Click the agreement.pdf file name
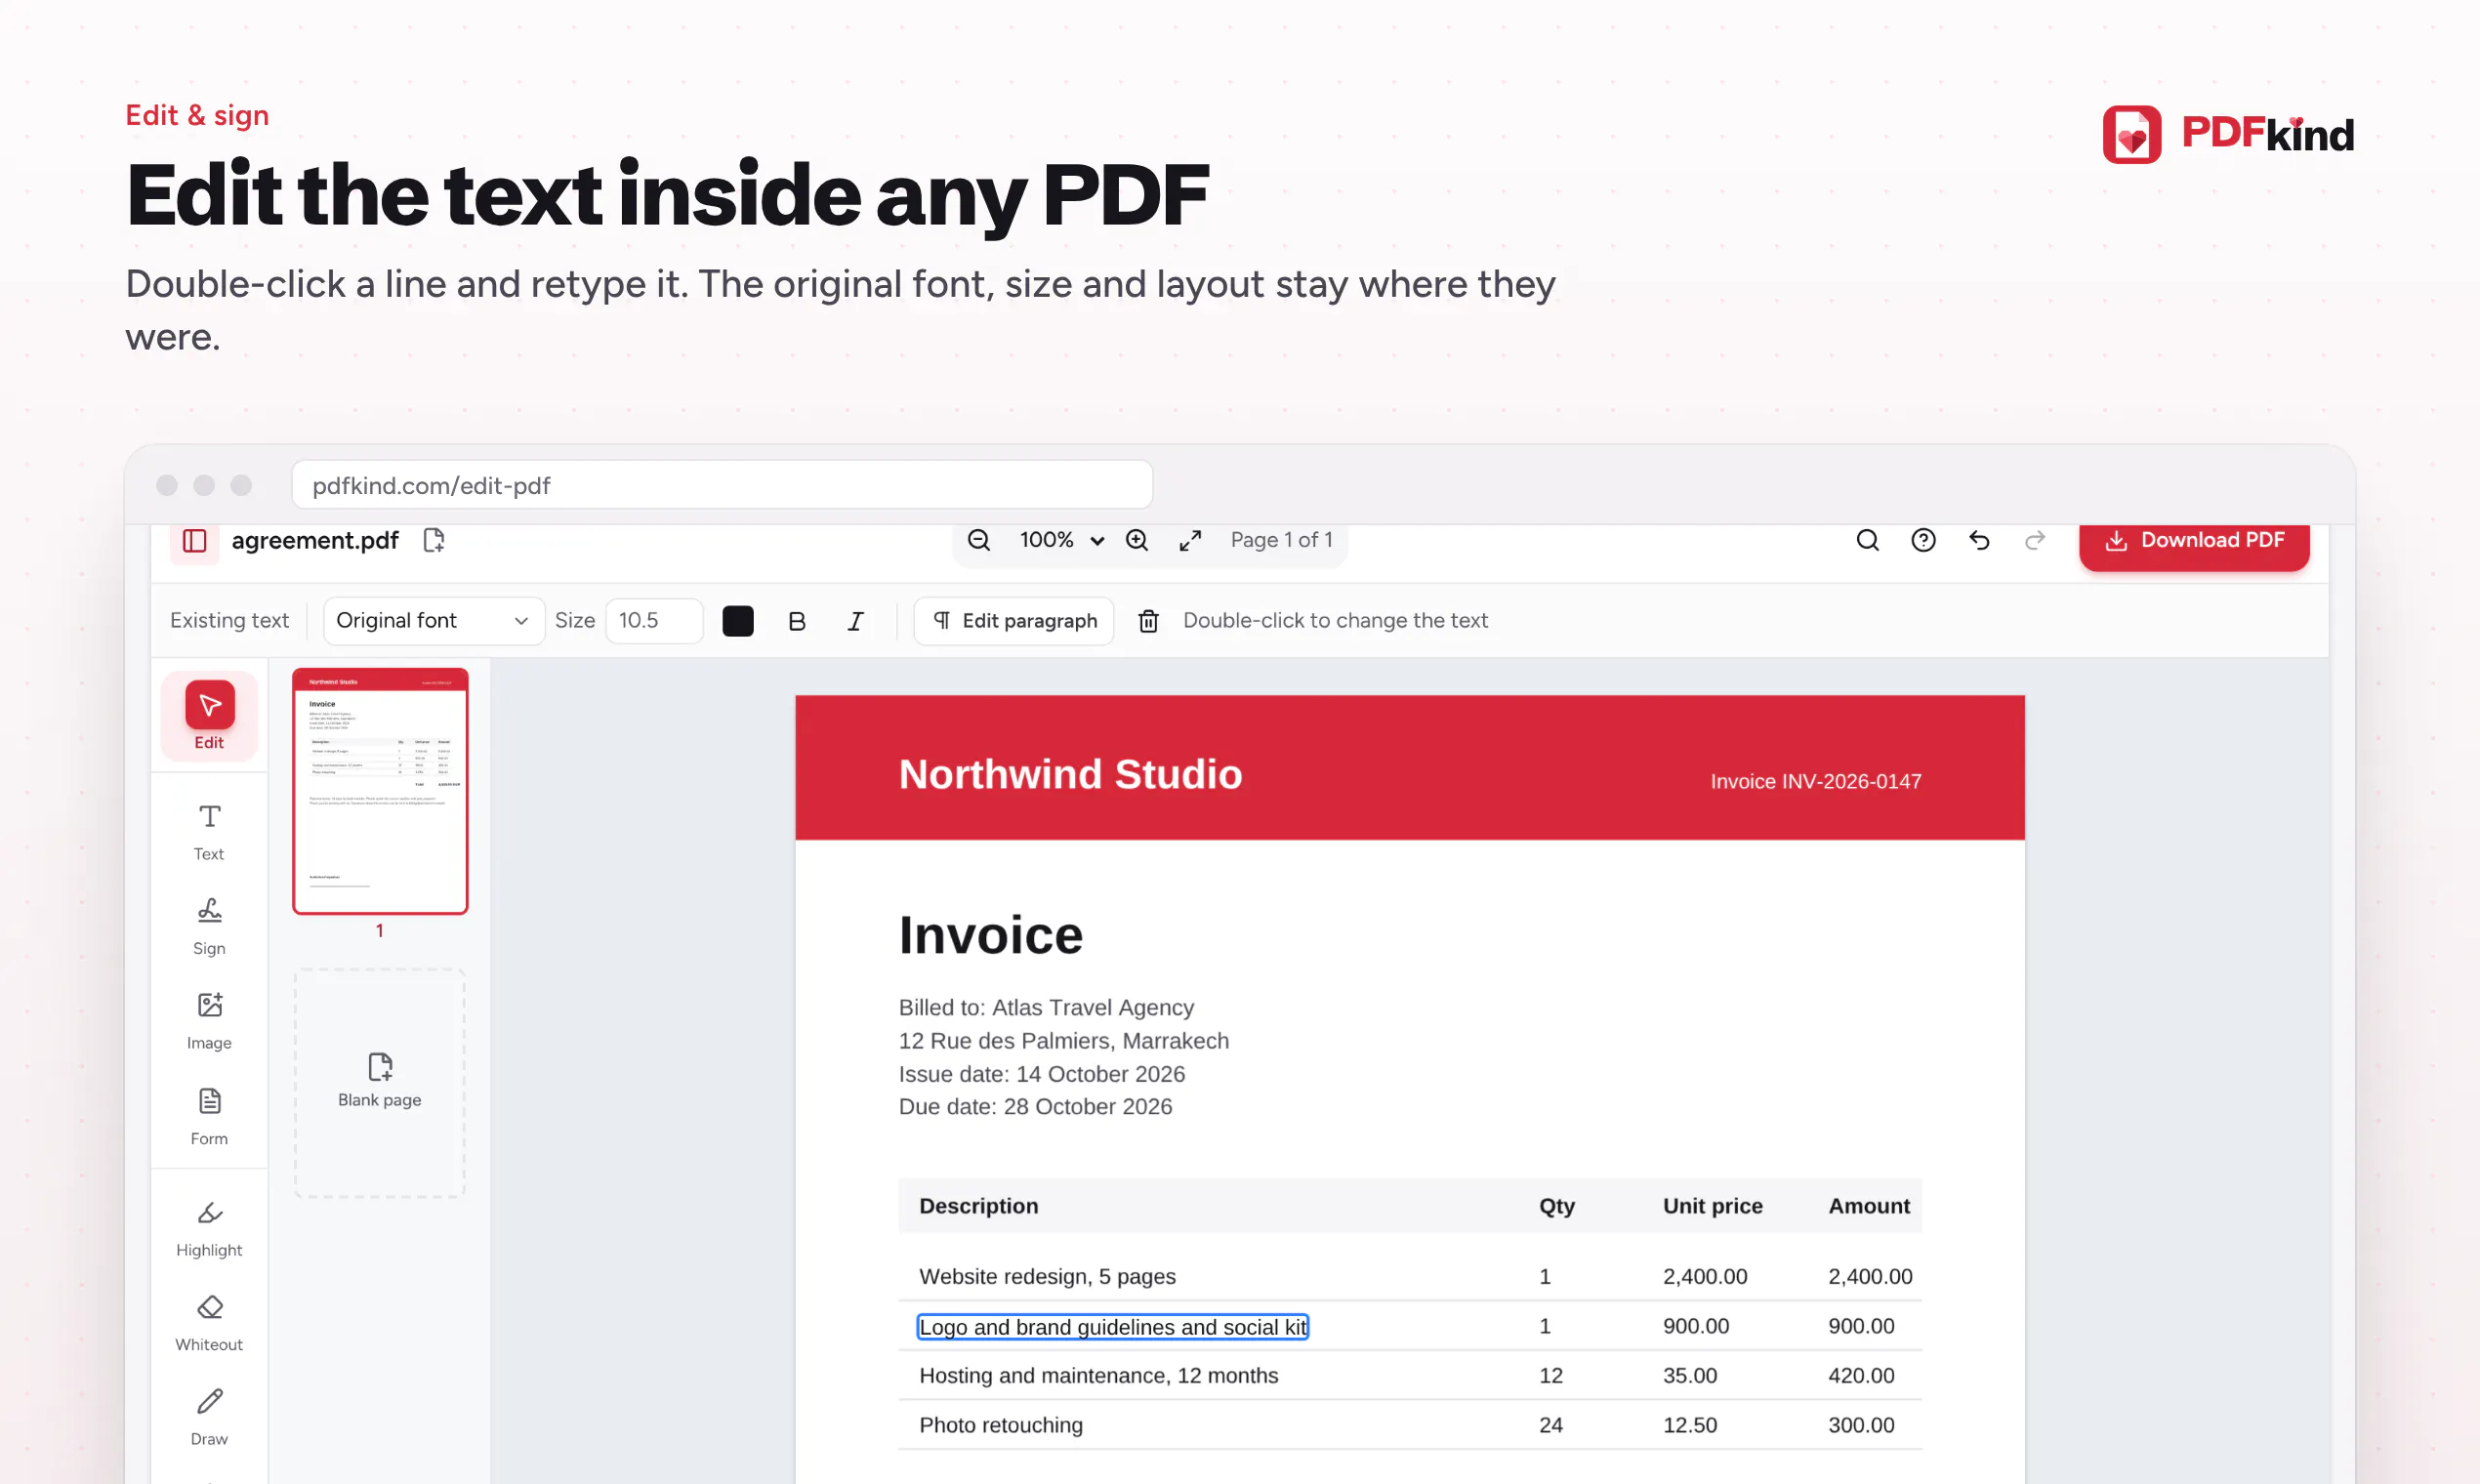2480x1484 pixels. [315, 541]
